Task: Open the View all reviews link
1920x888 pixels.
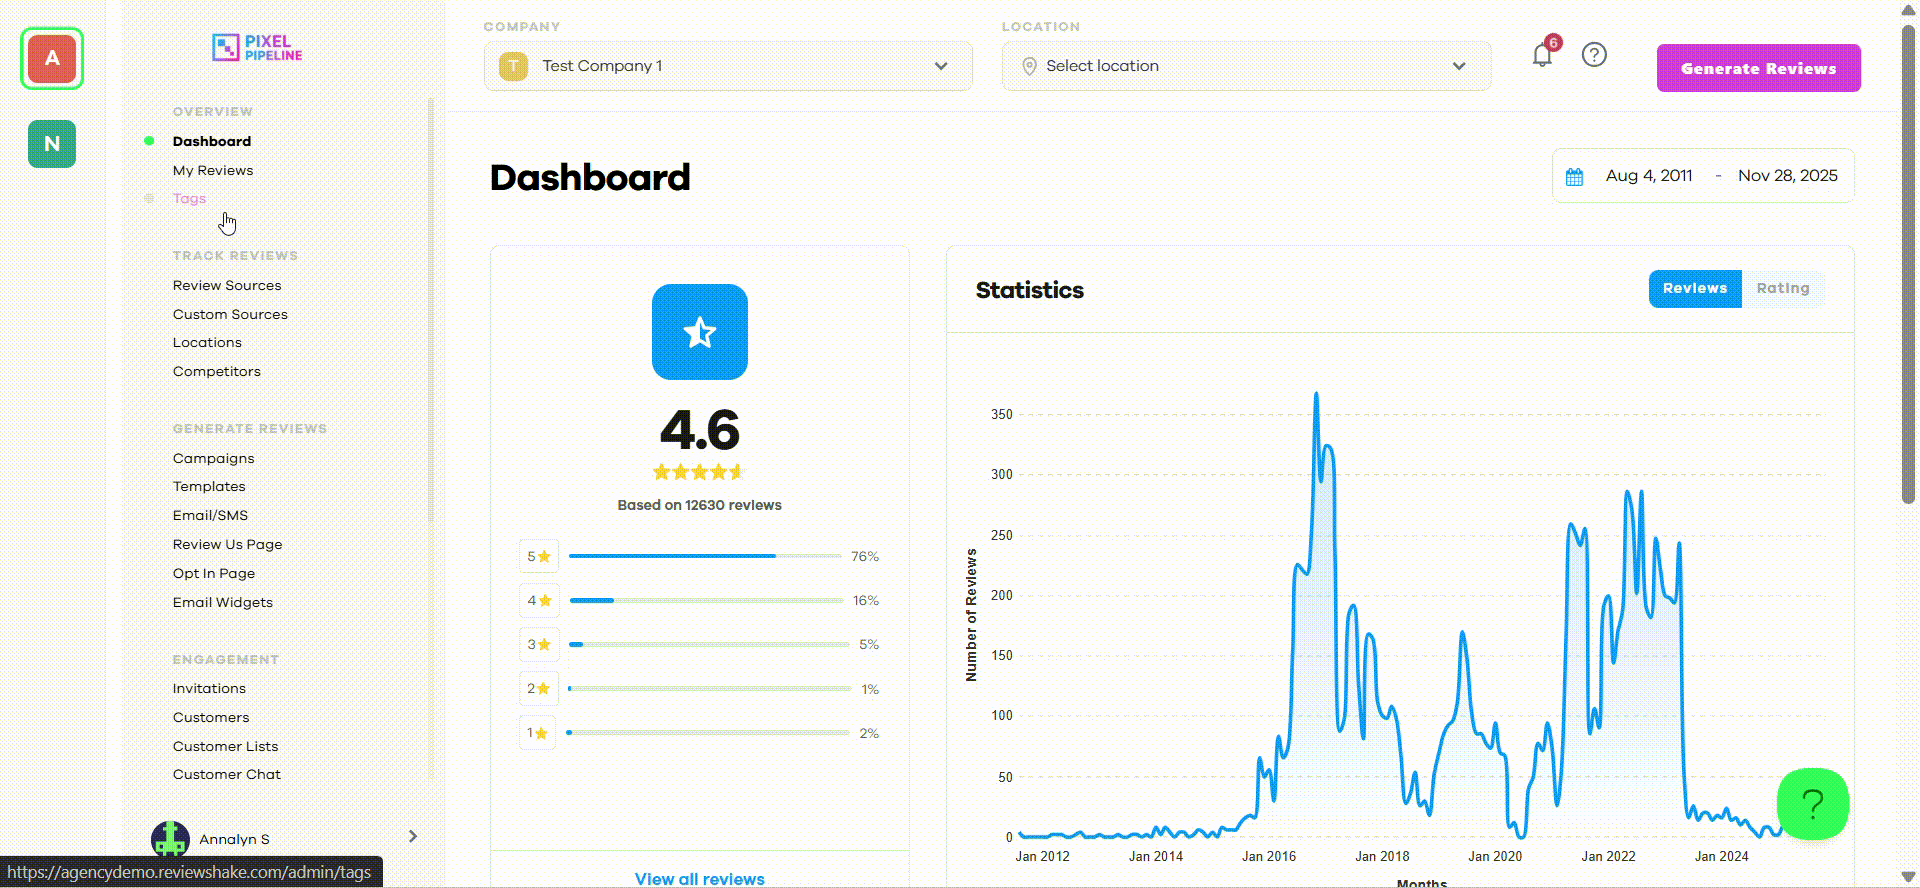Action: pos(700,878)
